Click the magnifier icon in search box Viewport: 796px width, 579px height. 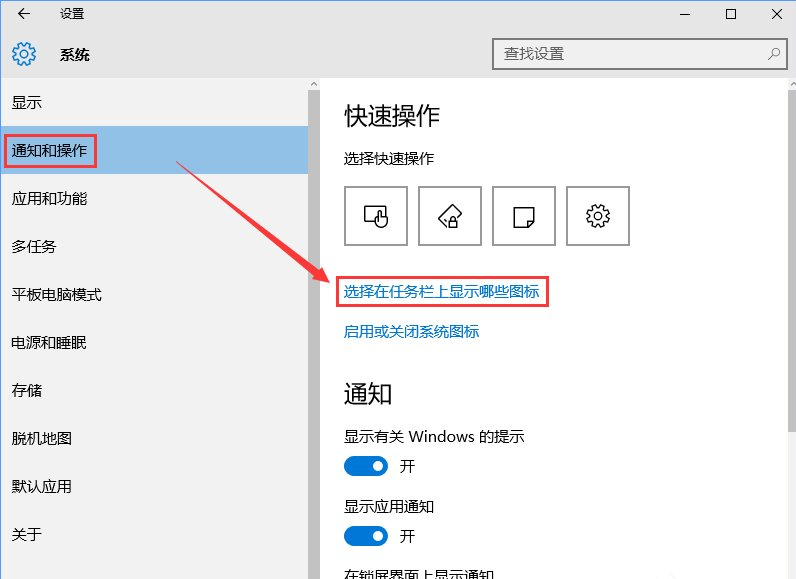click(773, 54)
